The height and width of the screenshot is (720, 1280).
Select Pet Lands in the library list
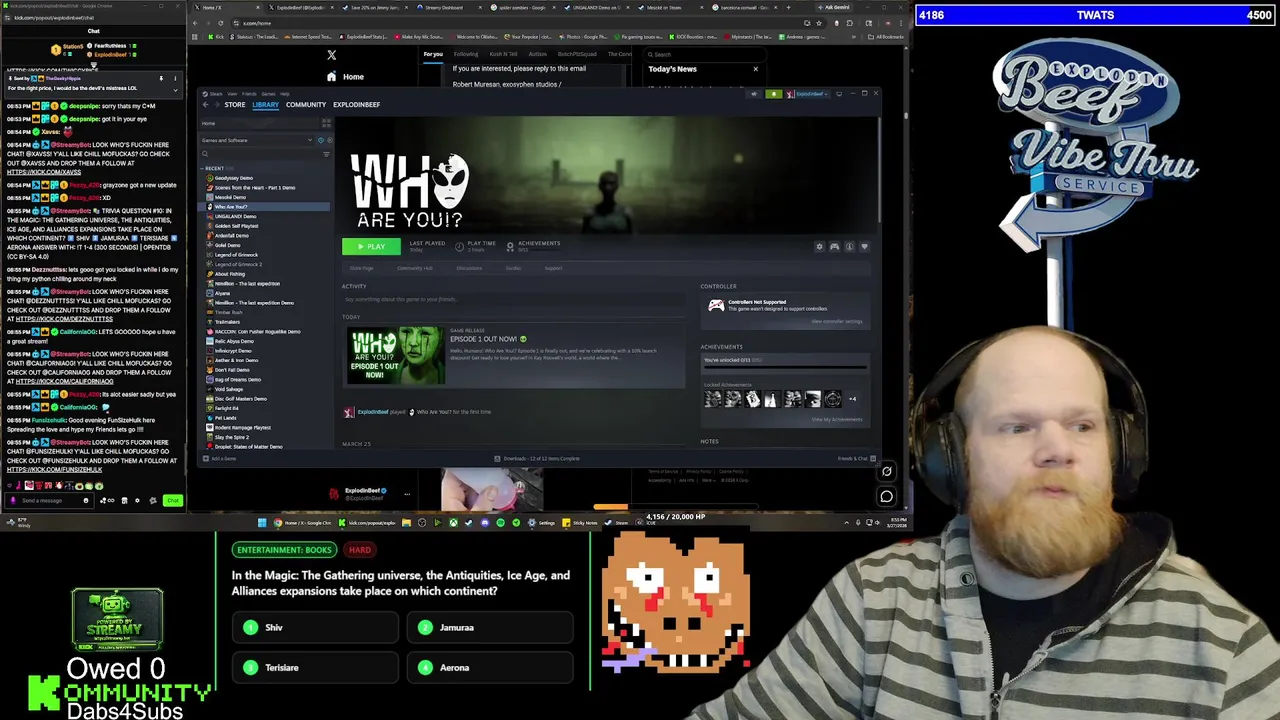click(x=225, y=418)
